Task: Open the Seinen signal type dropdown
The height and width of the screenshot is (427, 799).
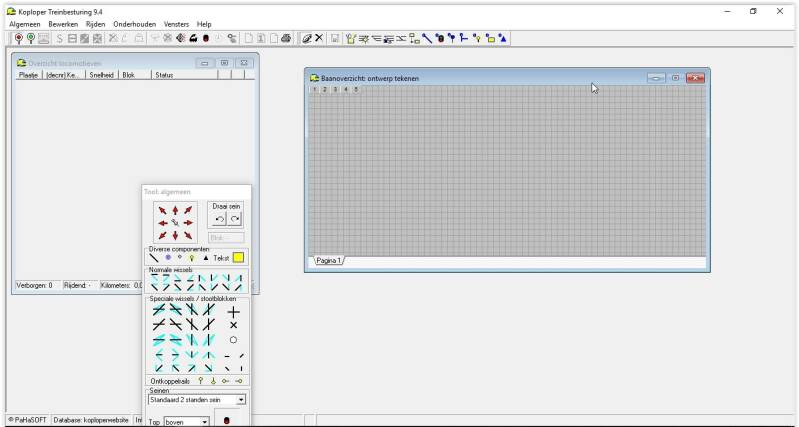Action: [x=241, y=400]
